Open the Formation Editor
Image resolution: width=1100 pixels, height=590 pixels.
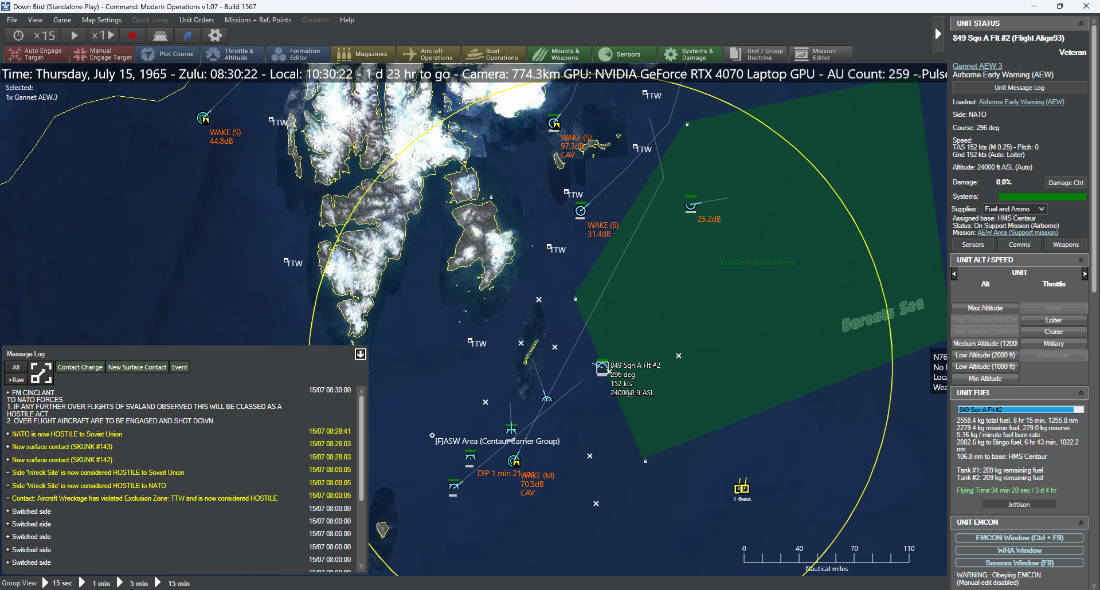pyautogui.click(x=297, y=54)
